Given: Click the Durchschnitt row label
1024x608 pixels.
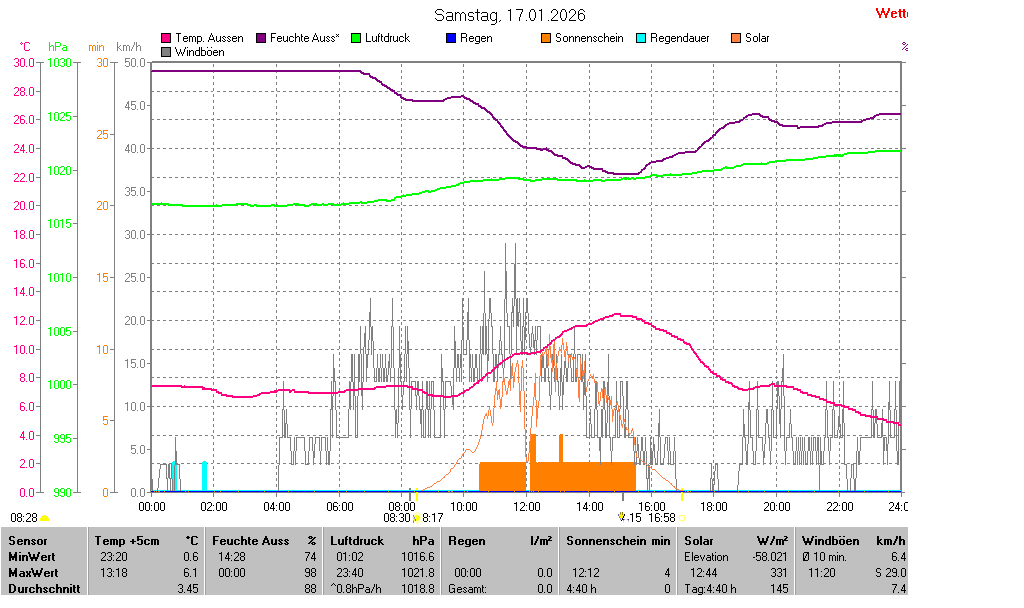Looking at the screenshot, I should coord(43,589).
